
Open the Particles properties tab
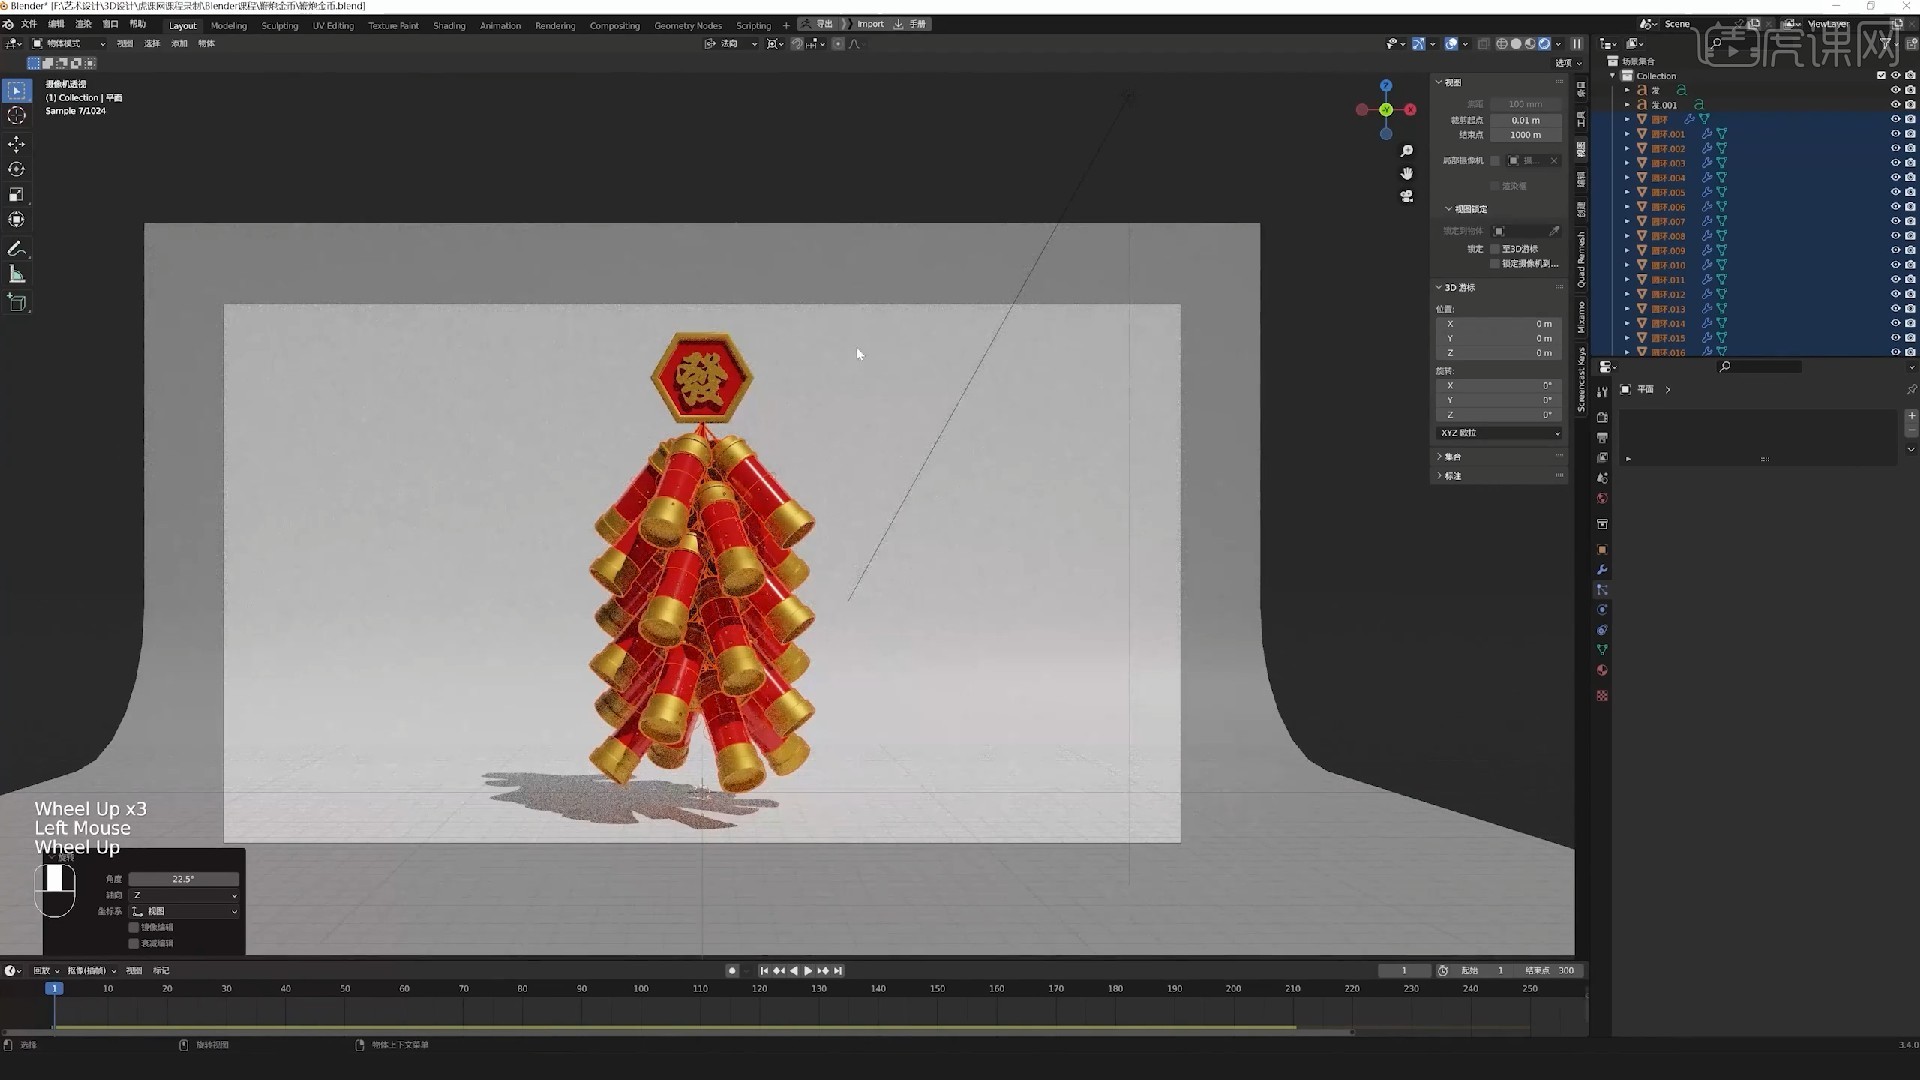[x=1602, y=590]
